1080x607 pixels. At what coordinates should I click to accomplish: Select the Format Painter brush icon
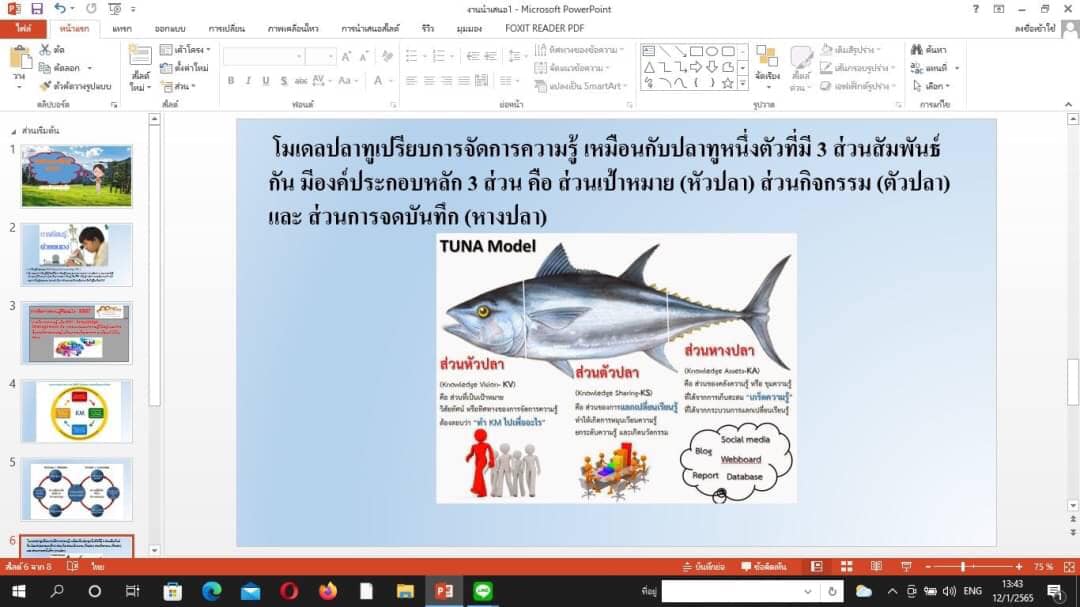45,86
